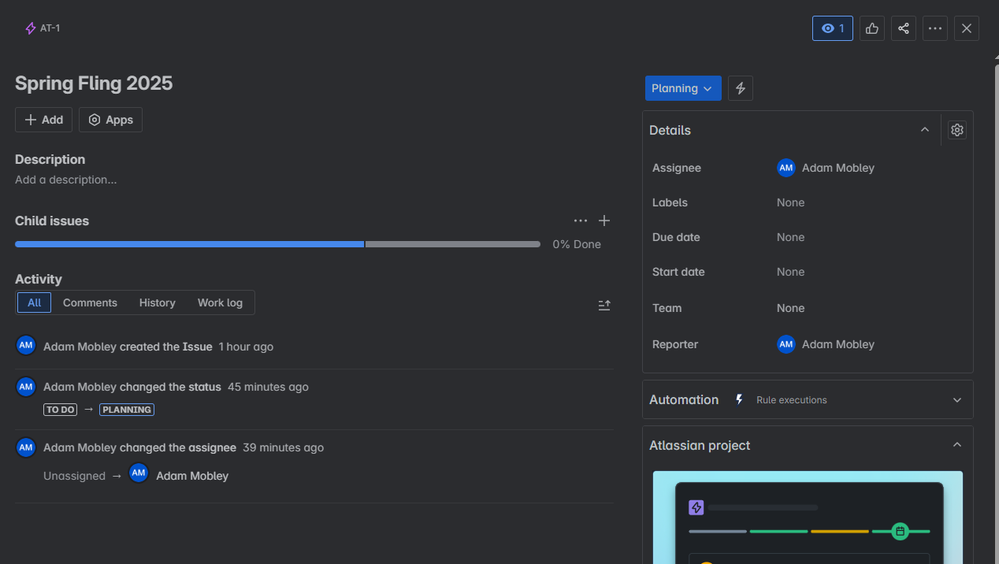Viewport: 999px width, 564px height.
Task: Open Details configuration gear icon
Action: click(x=956, y=130)
